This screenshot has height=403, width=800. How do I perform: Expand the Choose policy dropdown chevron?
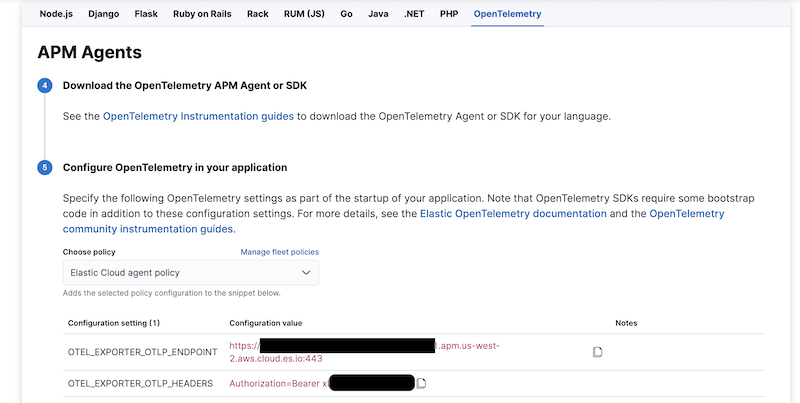coord(306,272)
